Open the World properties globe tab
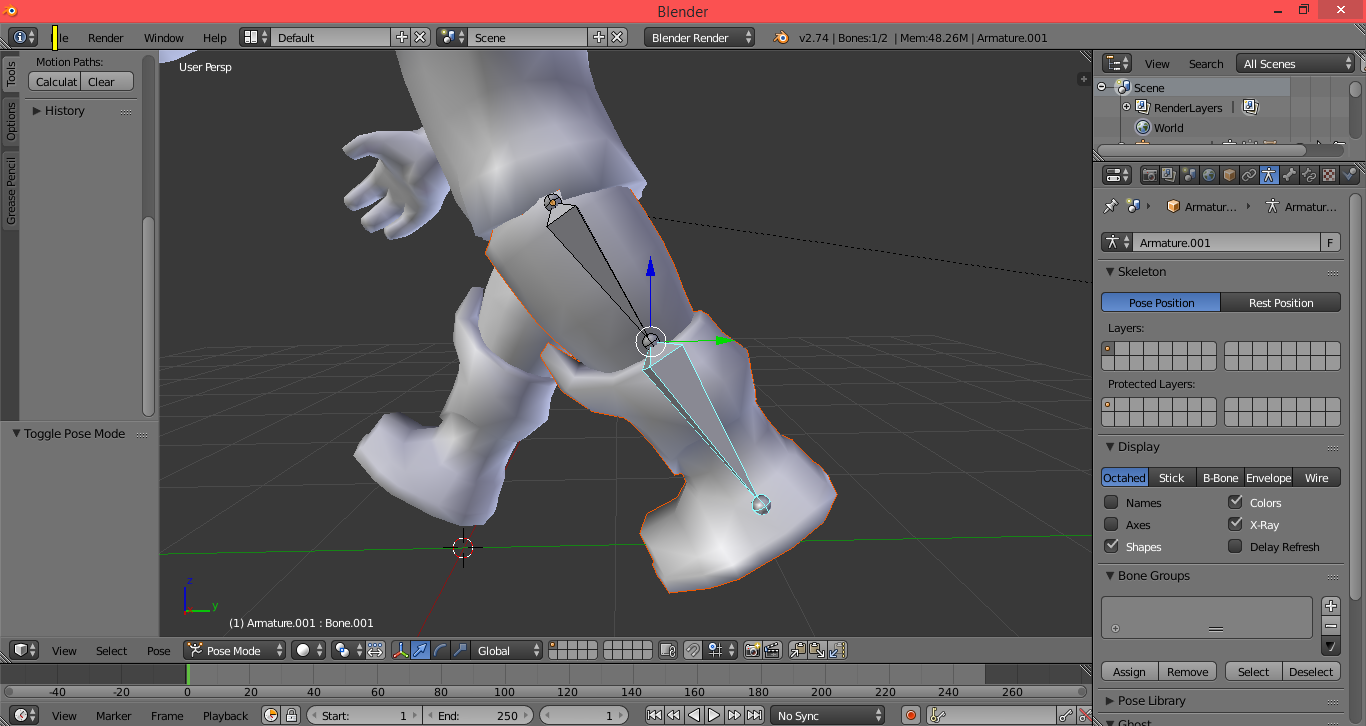Image resolution: width=1366 pixels, height=726 pixels. (1209, 175)
